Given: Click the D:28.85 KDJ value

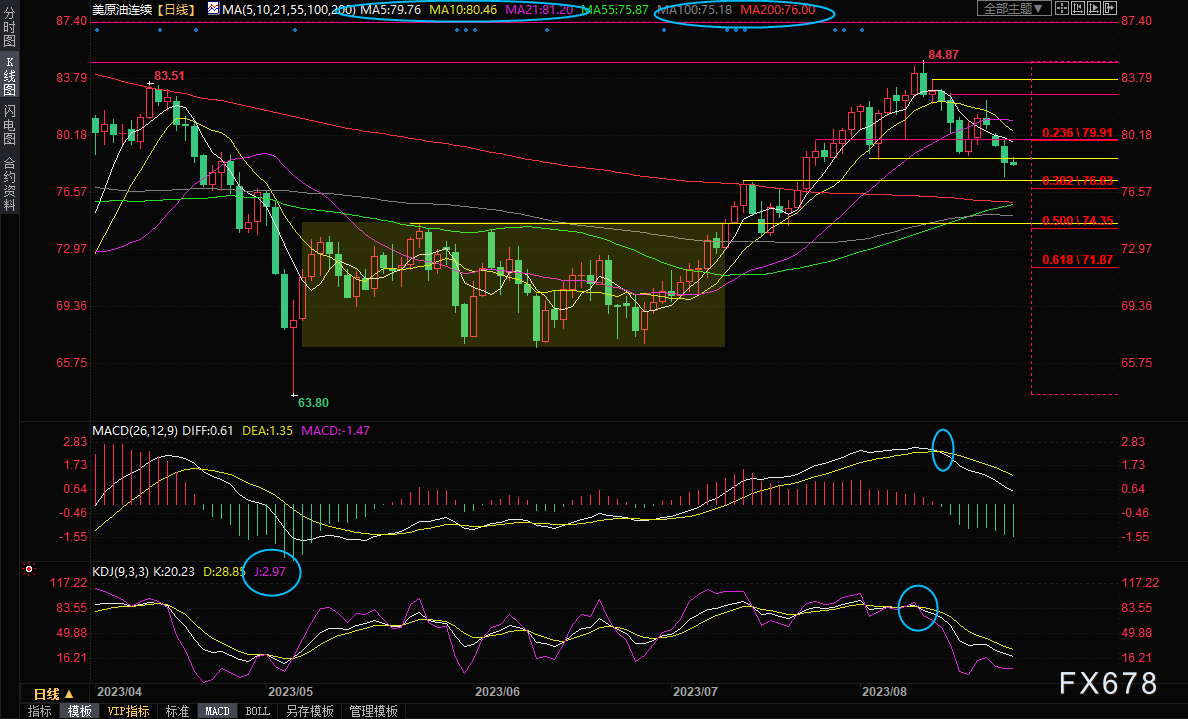Looking at the screenshot, I should (x=224, y=571).
